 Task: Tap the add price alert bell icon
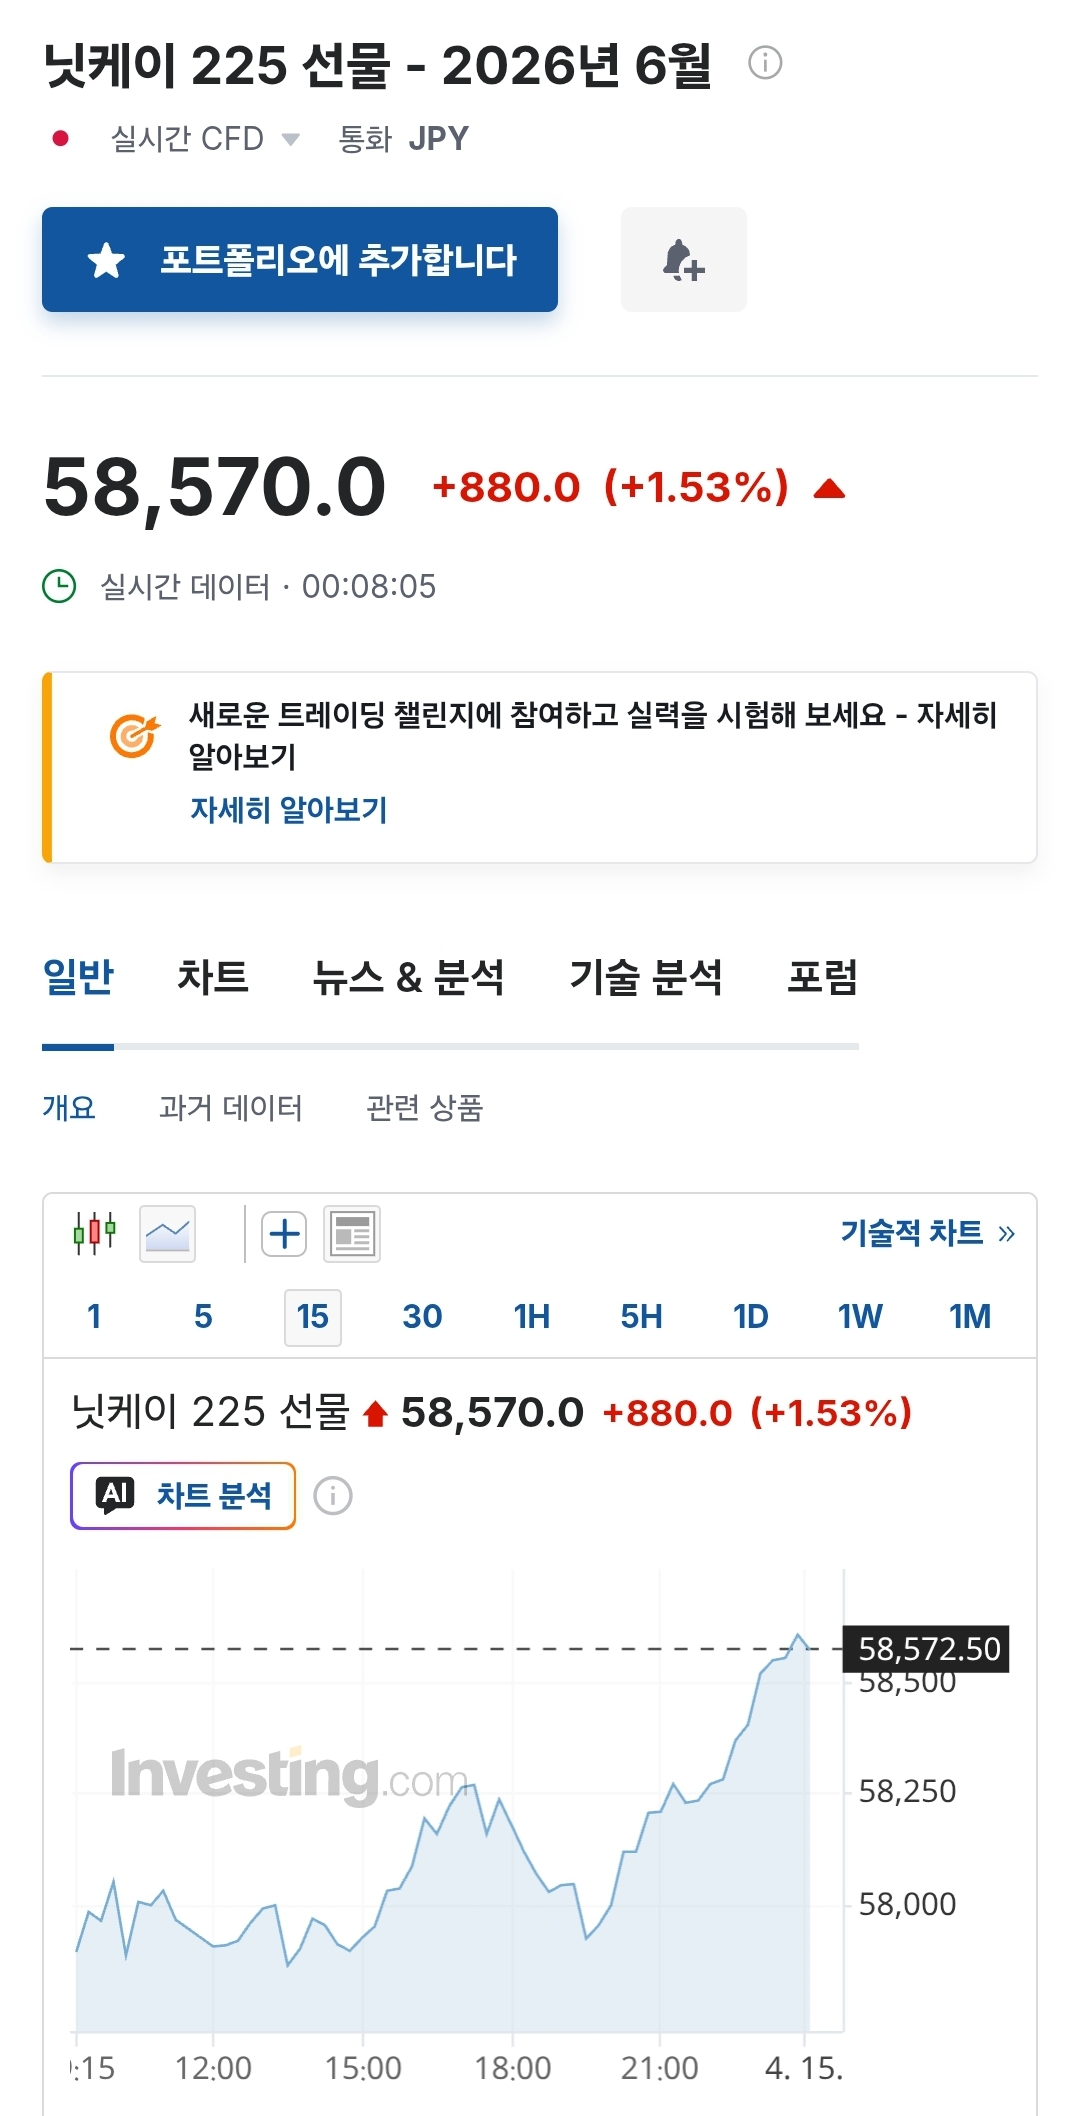click(684, 260)
